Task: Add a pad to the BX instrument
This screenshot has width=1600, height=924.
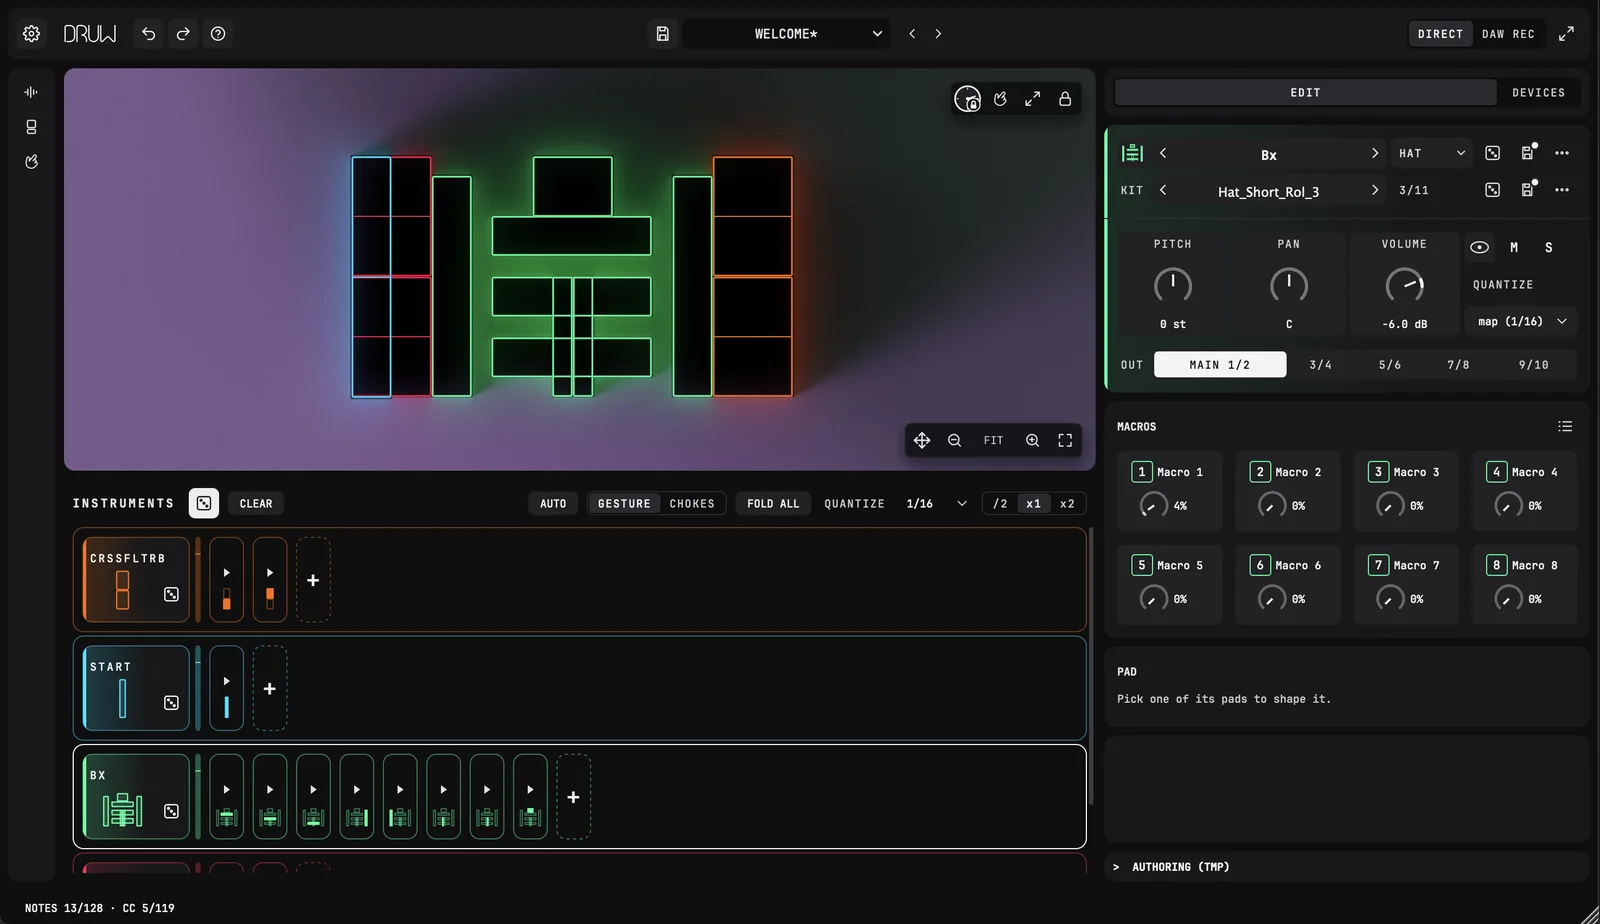Action: 573,797
